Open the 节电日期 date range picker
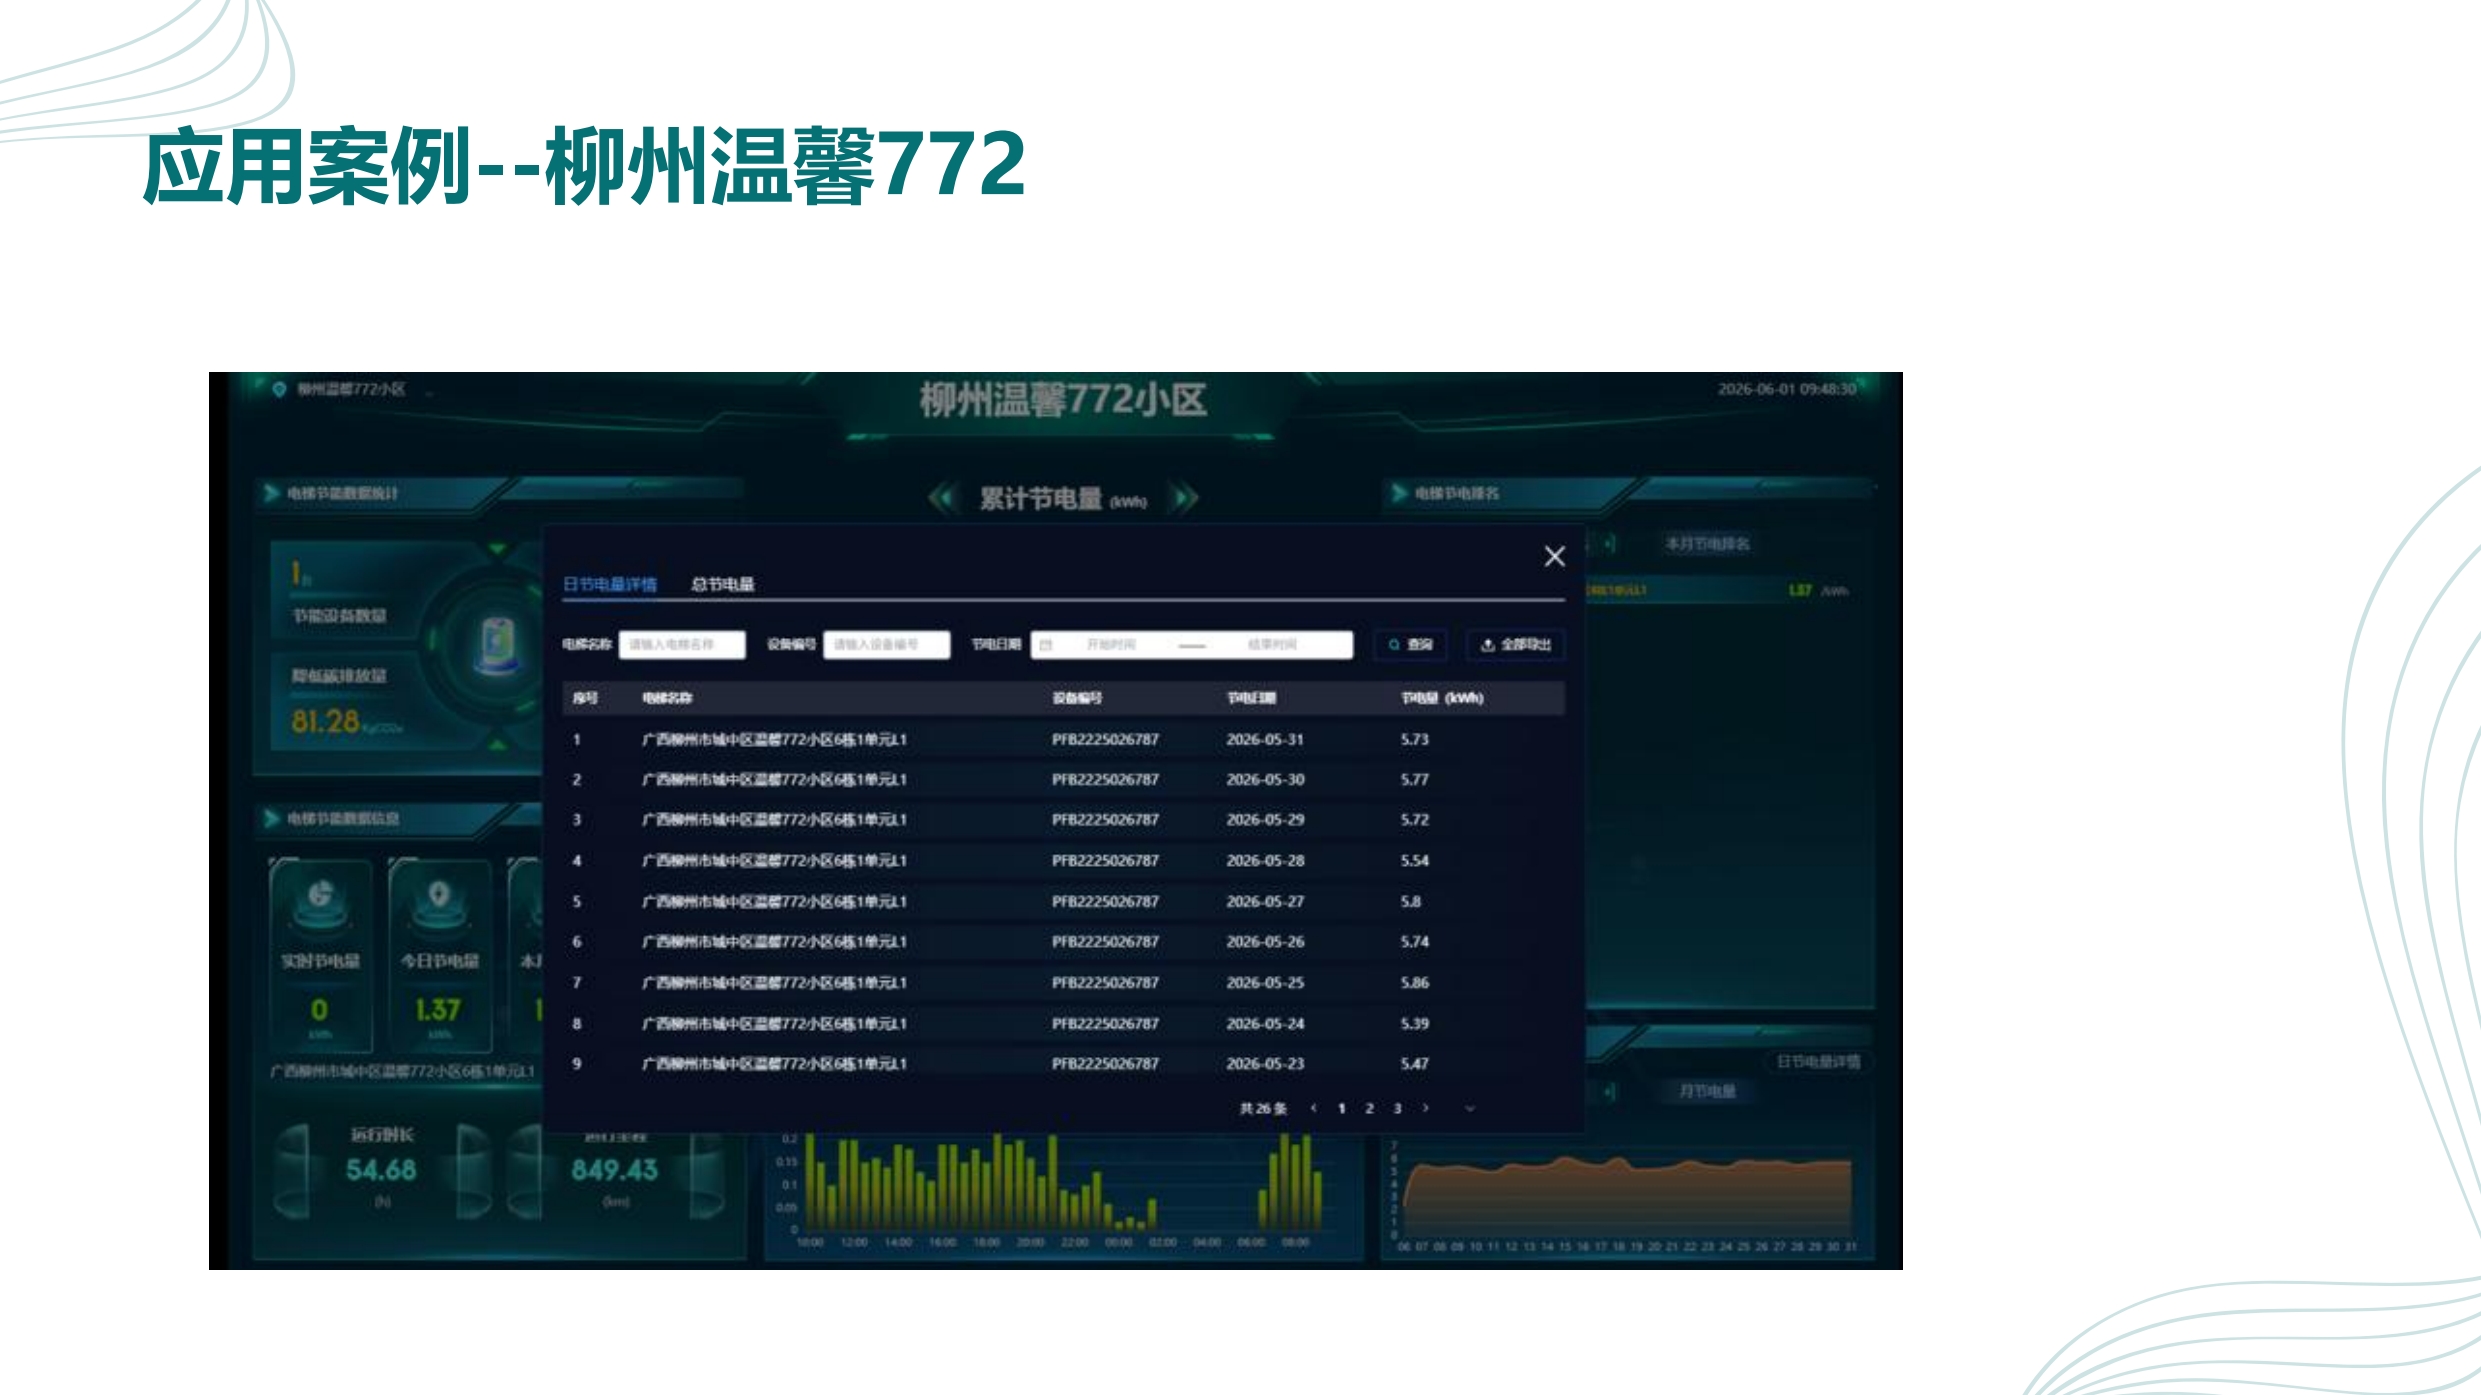Viewport: 2481px width, 1395px height. [1191, 645]
